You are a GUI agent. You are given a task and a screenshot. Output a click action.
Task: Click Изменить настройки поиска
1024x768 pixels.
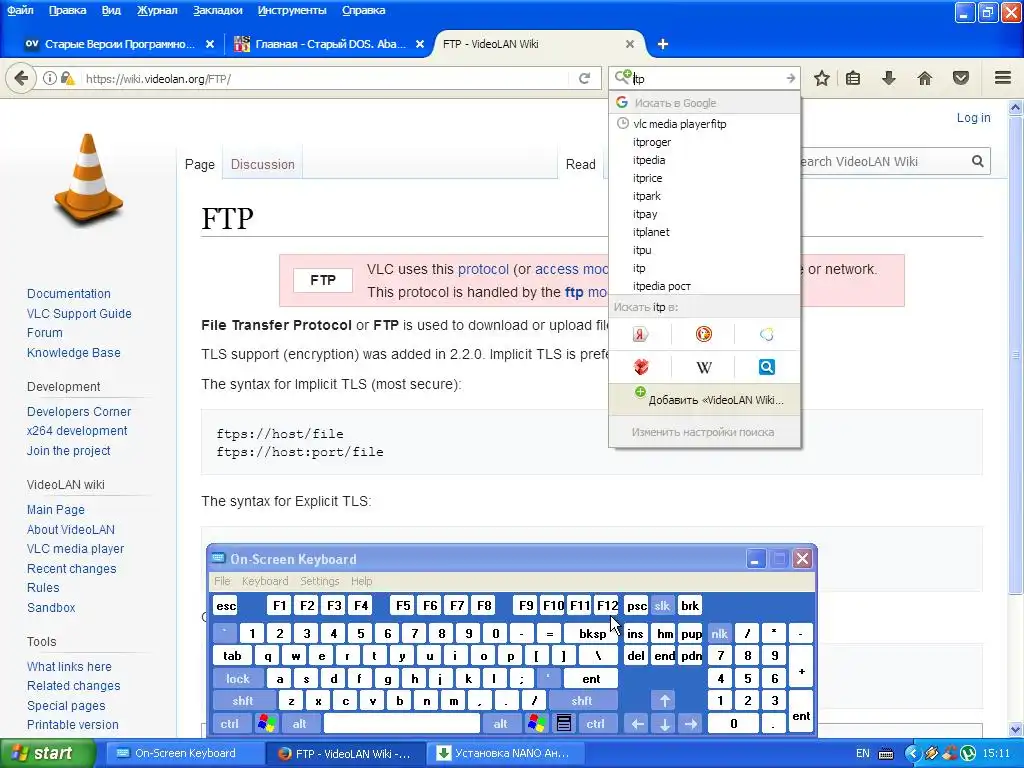coord(704,432)
